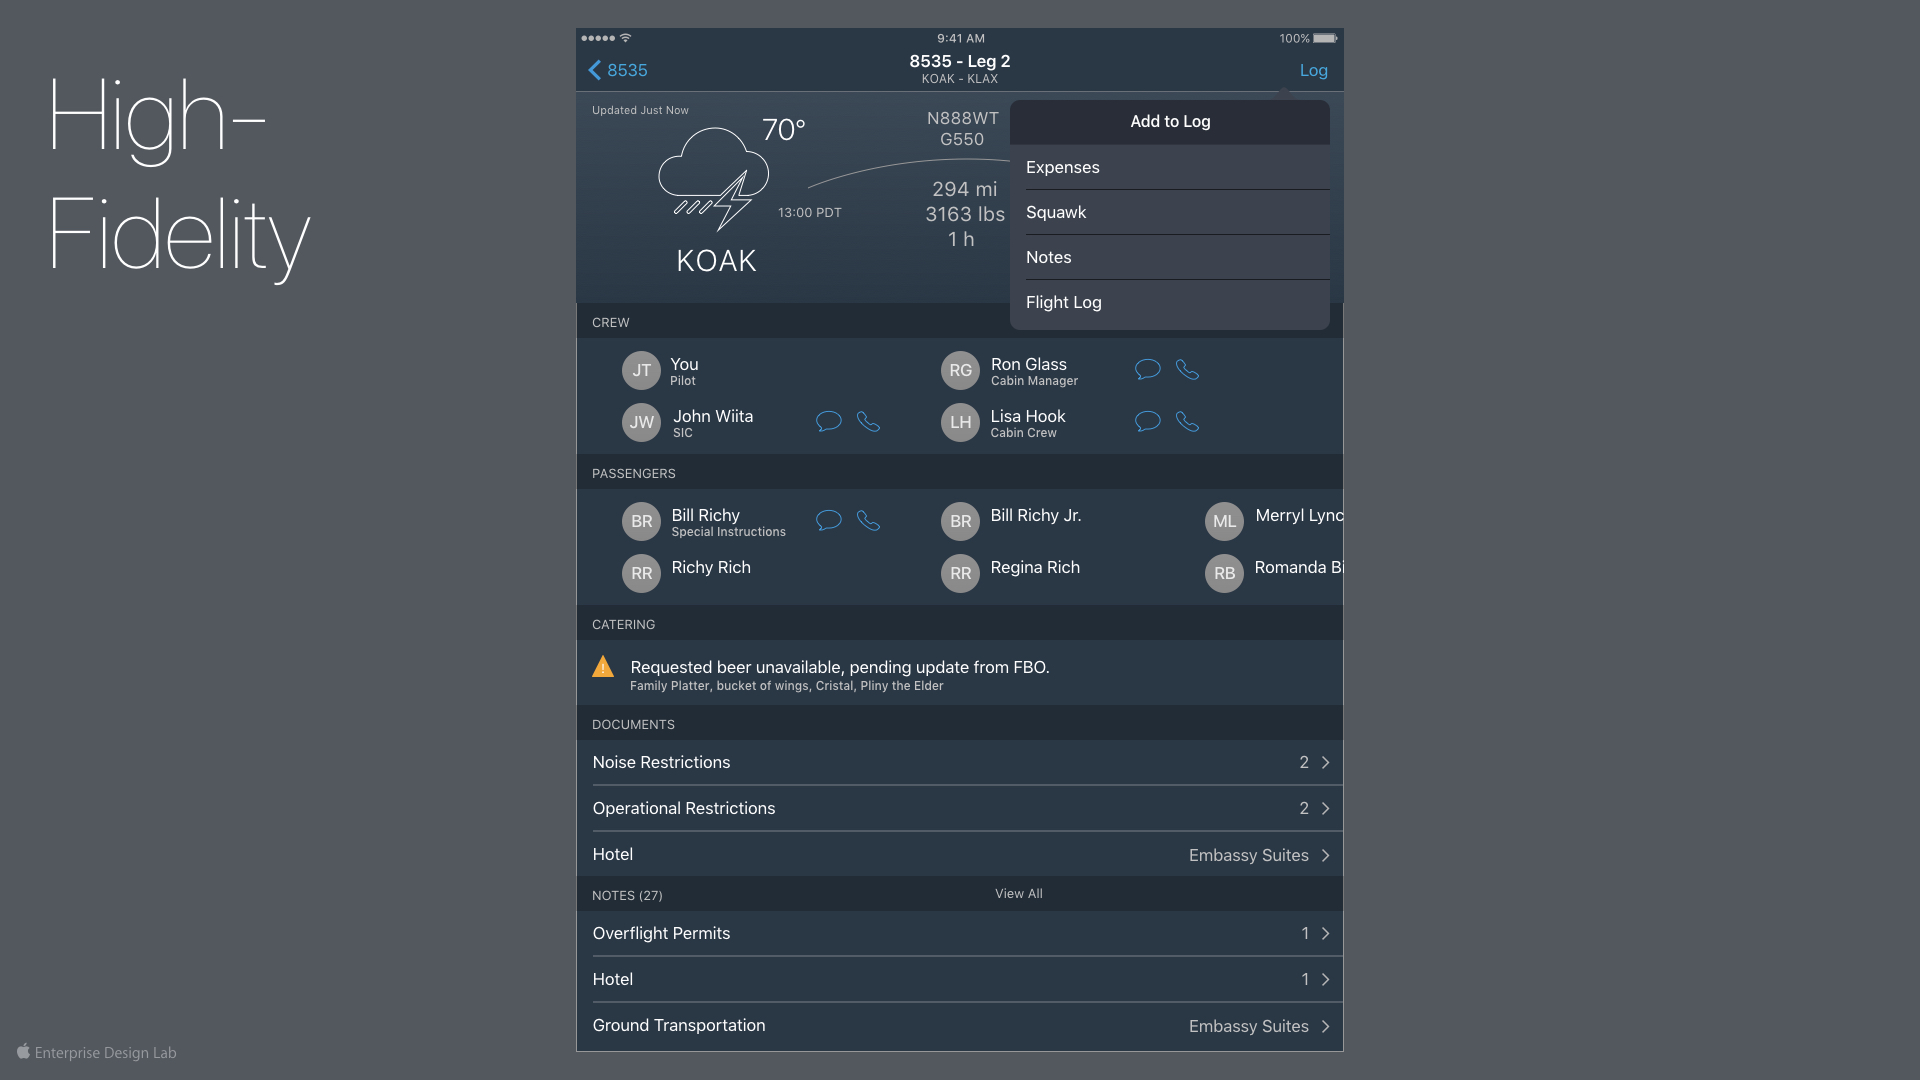Tap the Merryl Lynch passenger avatar
Viewport: 1920px width, 1080px height.
(x=1224, y=521)
